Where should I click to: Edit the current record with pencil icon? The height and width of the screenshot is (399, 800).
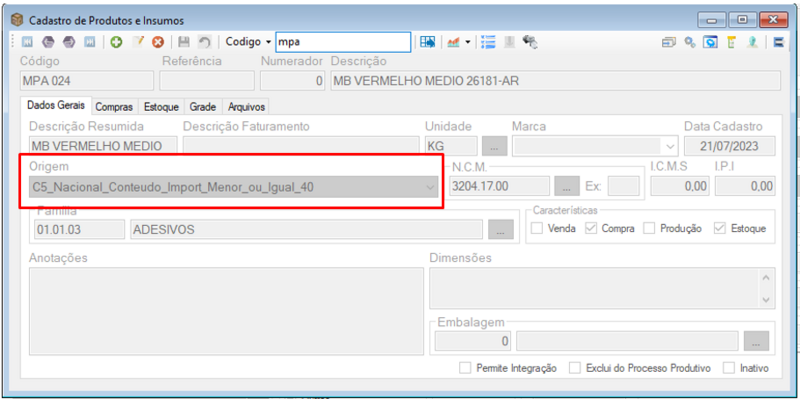(x=138, y=42)
